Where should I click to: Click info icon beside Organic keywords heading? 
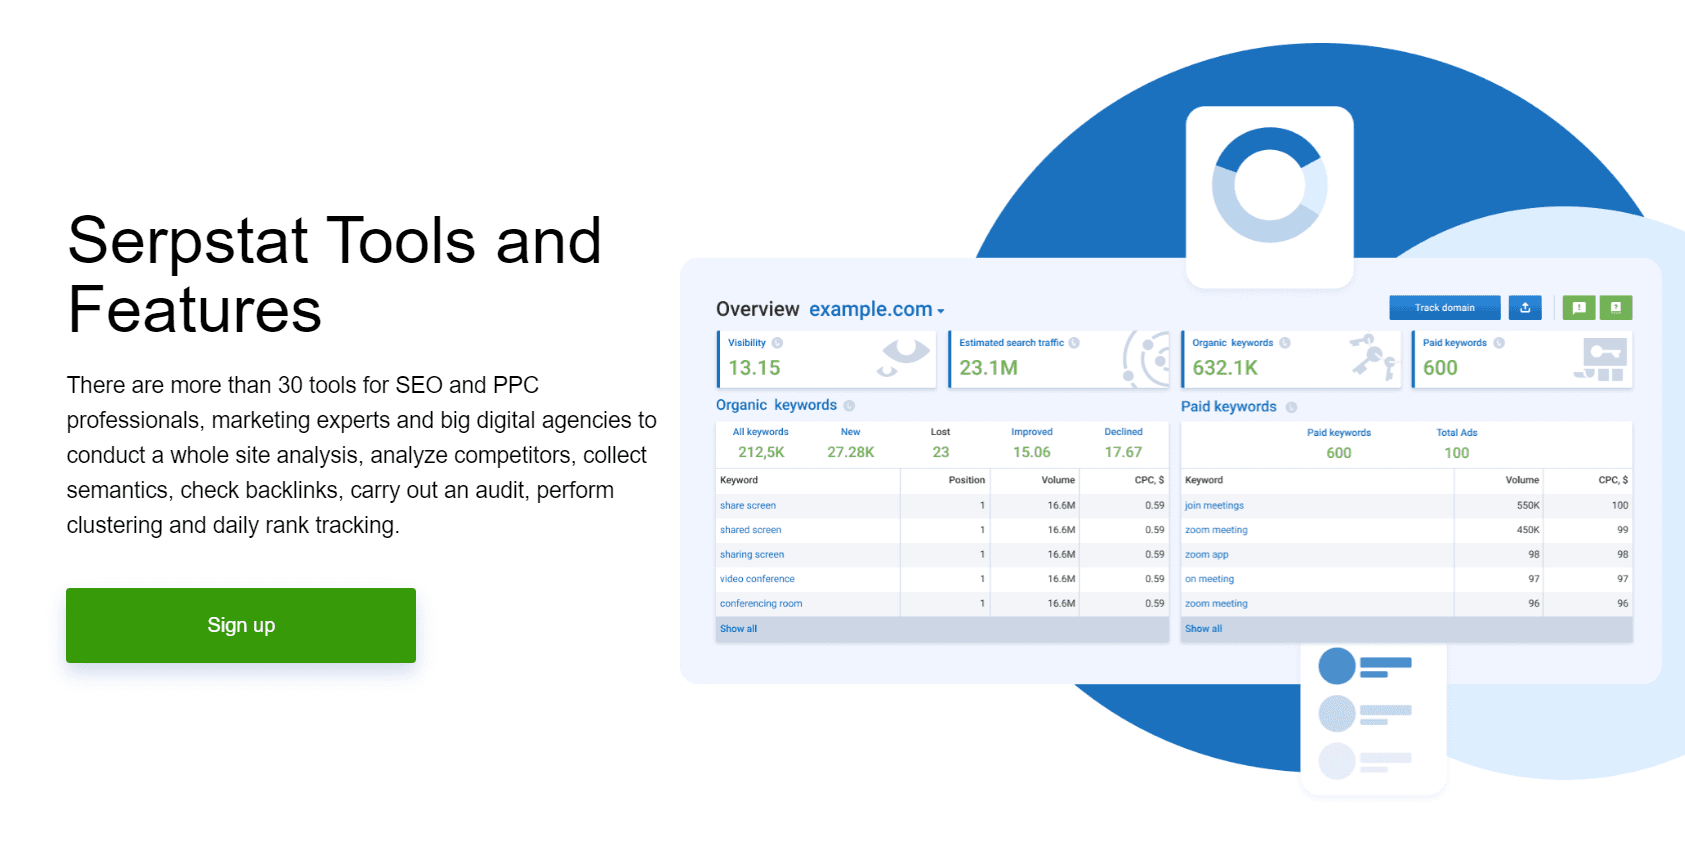(x=849, y=406)
